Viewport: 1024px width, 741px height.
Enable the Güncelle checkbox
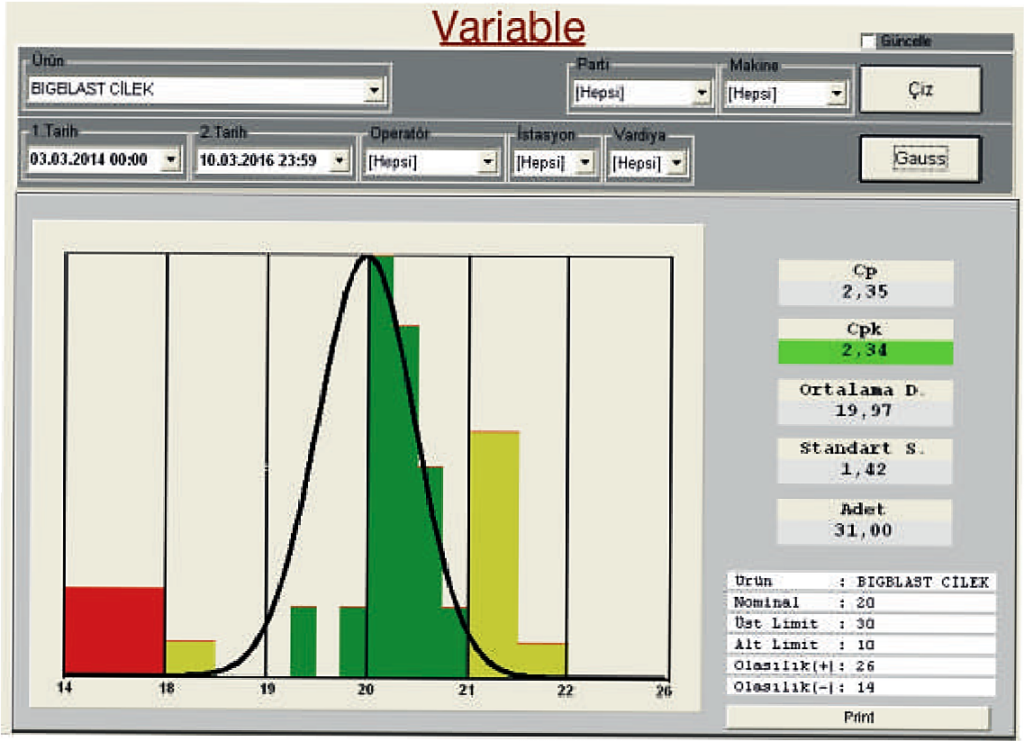click(868, 41)
